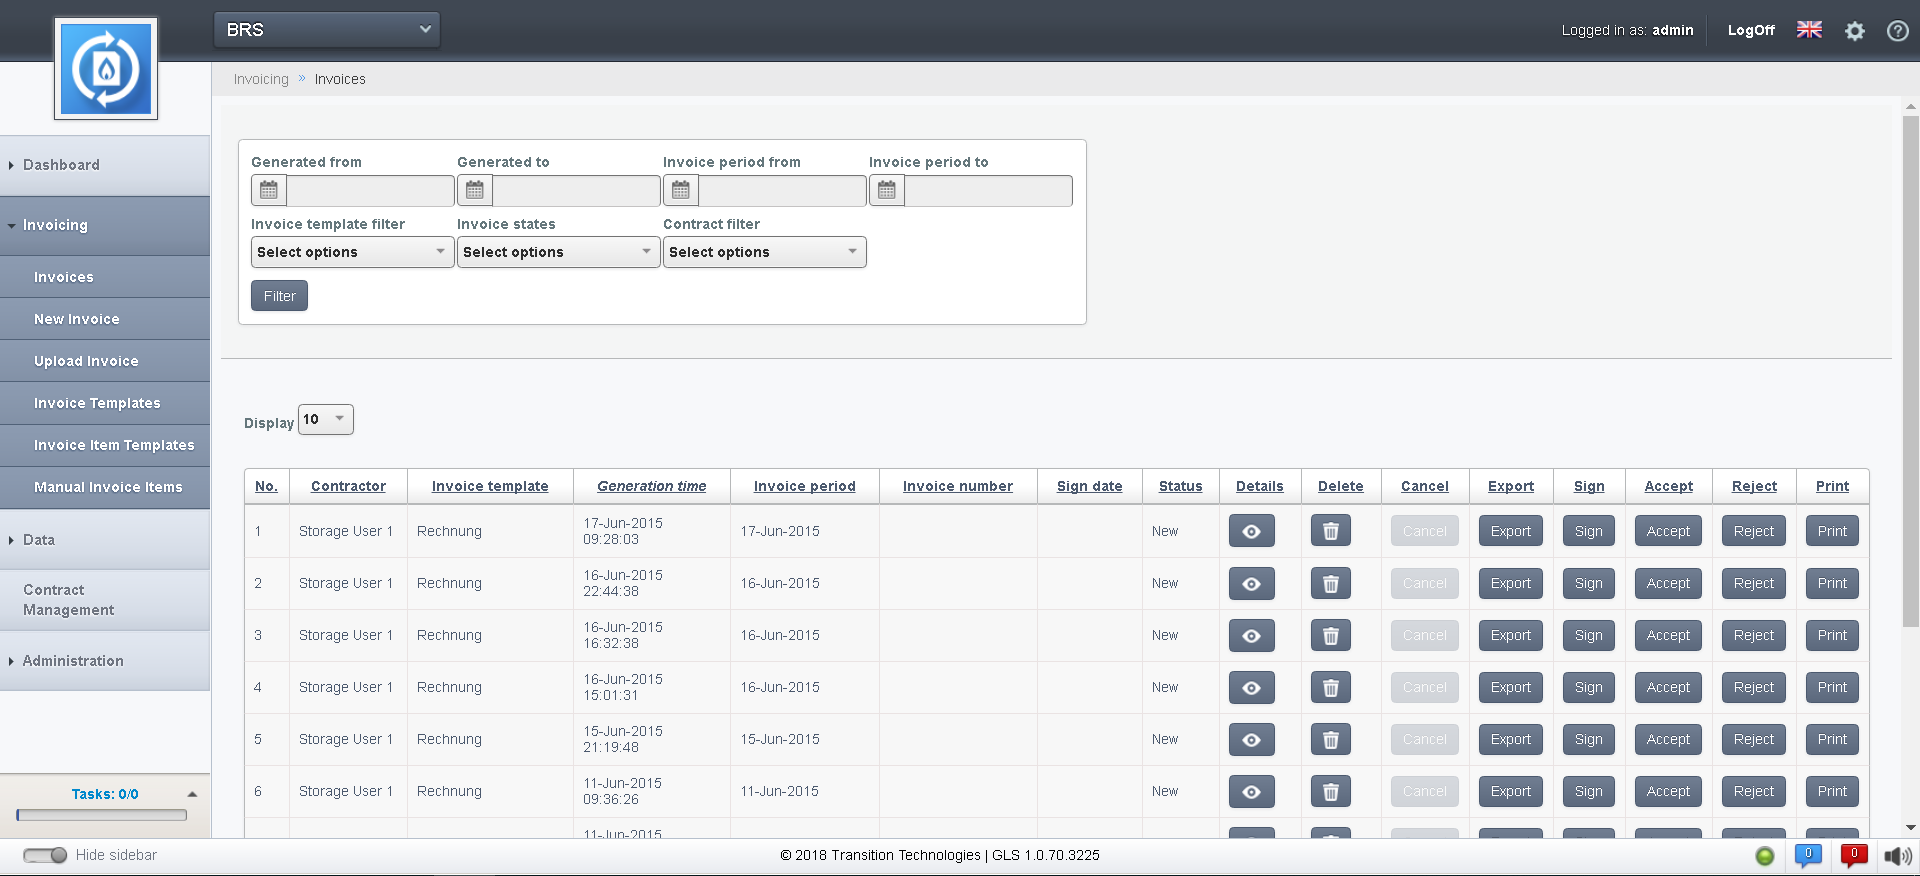This screenshot has height=876, width=1920.
Task: Click the Tasks progress bar
Action: 102,815
